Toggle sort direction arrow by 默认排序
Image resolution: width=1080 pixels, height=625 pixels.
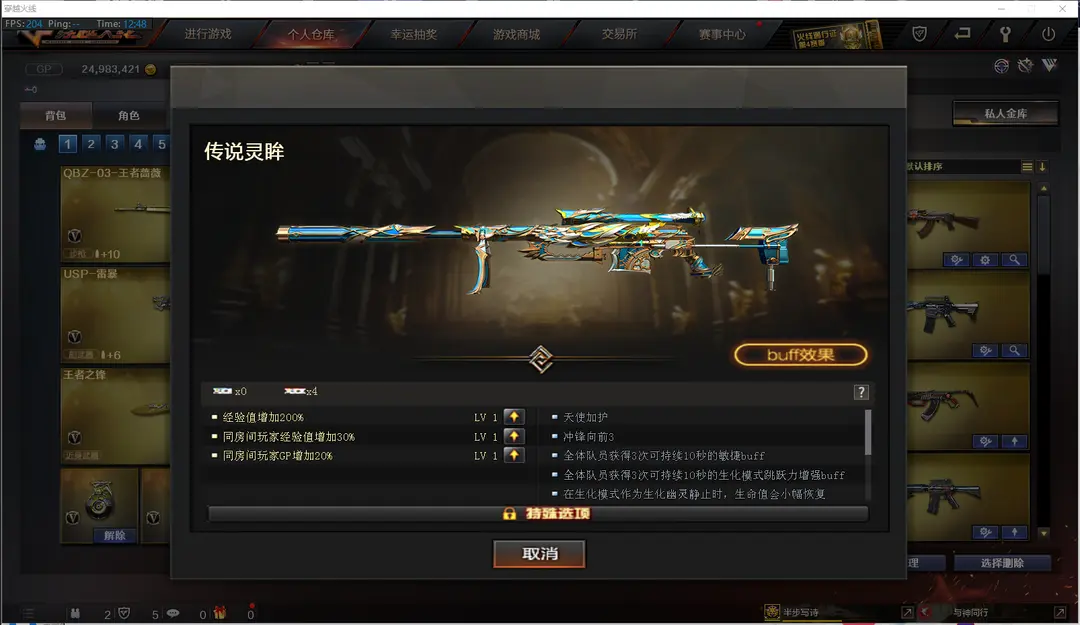[x=1042, y=167]
